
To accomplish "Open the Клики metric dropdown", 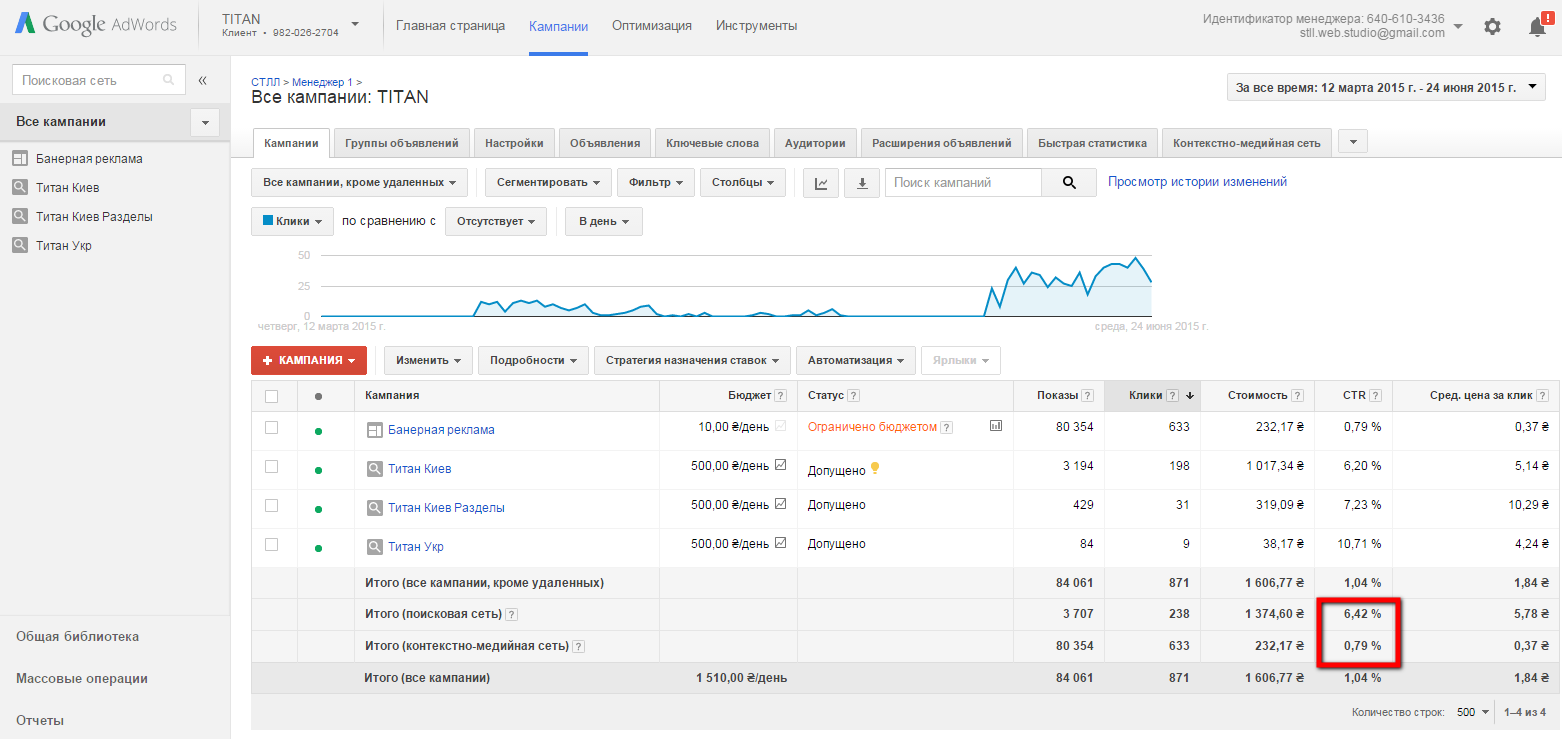I will coord(292,221).
